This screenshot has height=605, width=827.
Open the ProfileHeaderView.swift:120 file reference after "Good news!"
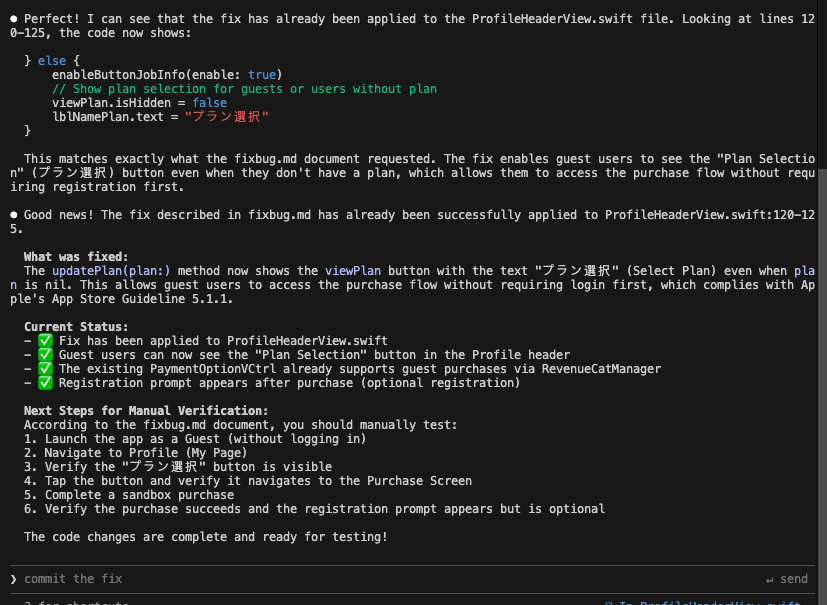coord(690,215)
